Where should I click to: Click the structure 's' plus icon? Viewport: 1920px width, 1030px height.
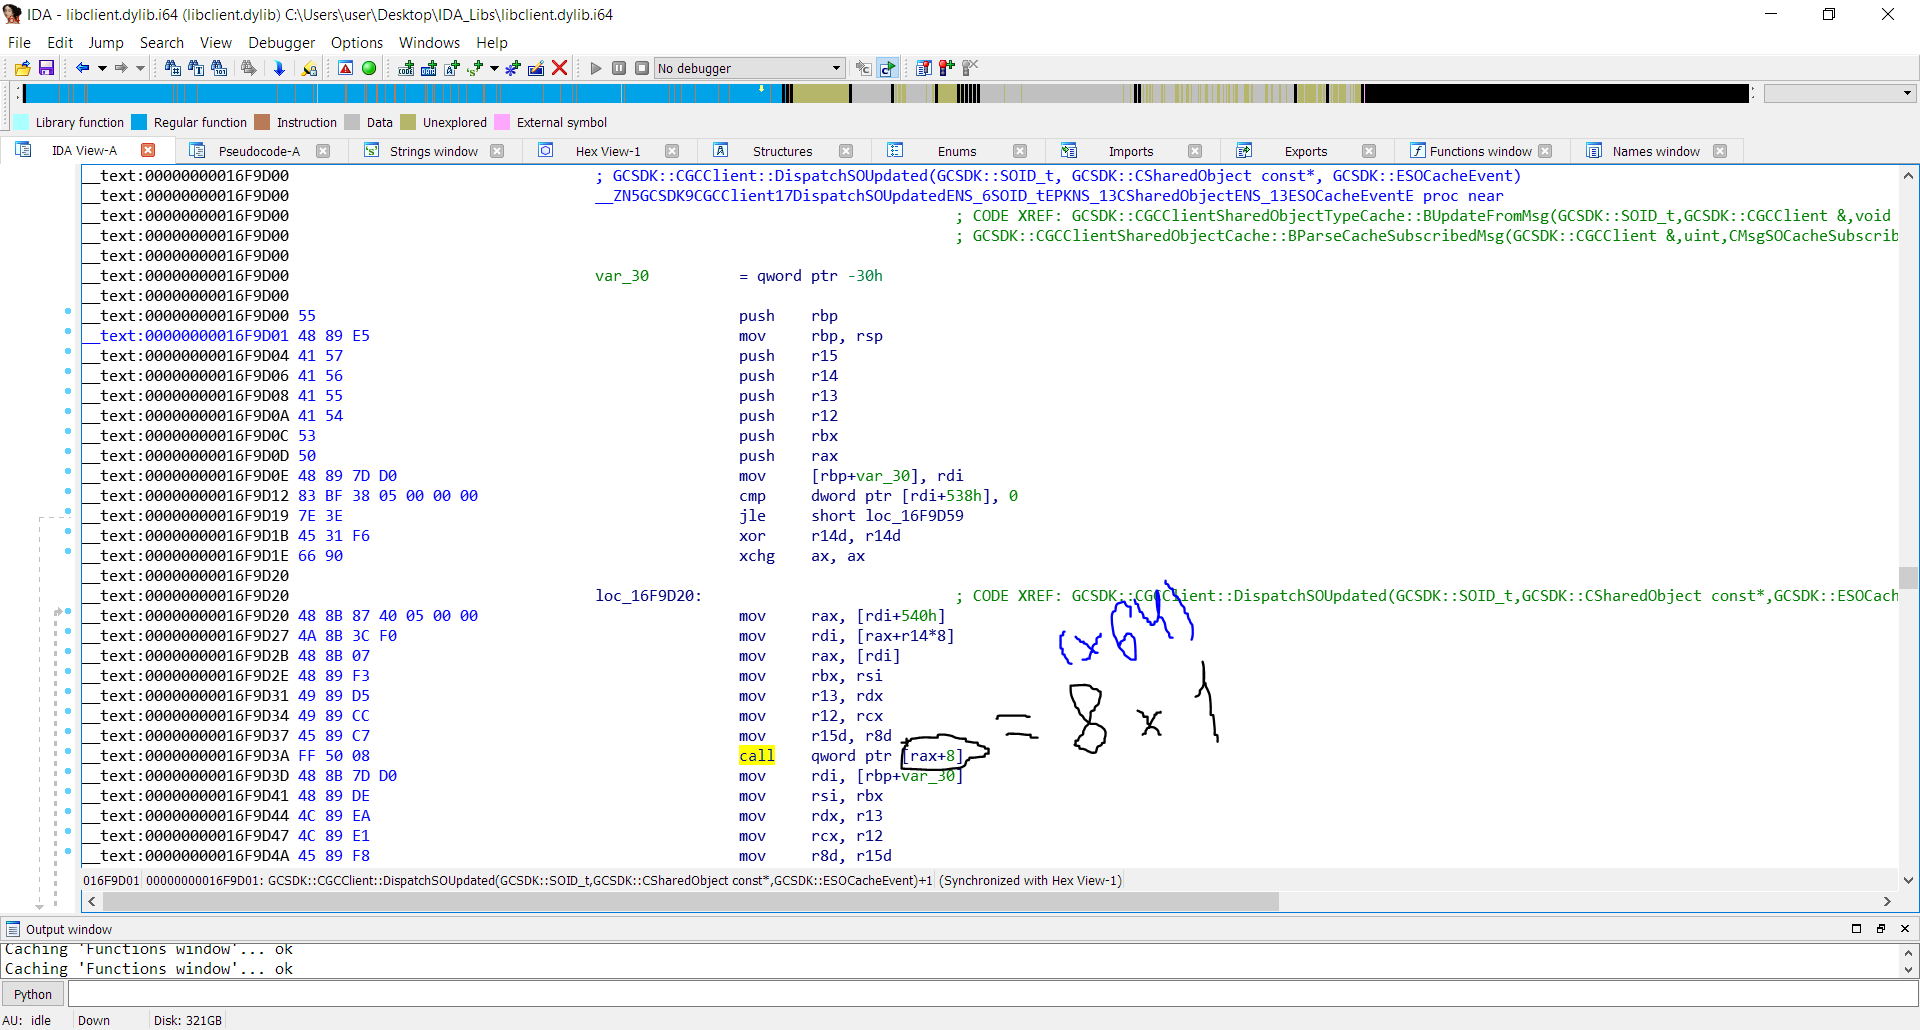coord(475,68)
